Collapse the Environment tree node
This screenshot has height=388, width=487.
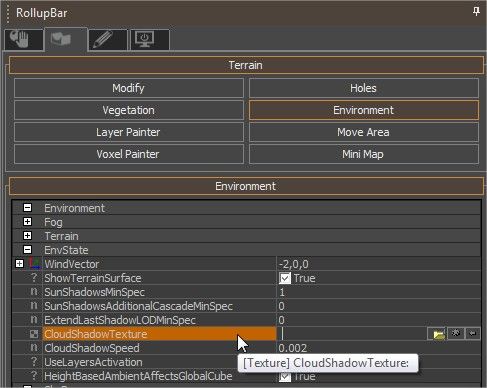[x=28, y=208]
